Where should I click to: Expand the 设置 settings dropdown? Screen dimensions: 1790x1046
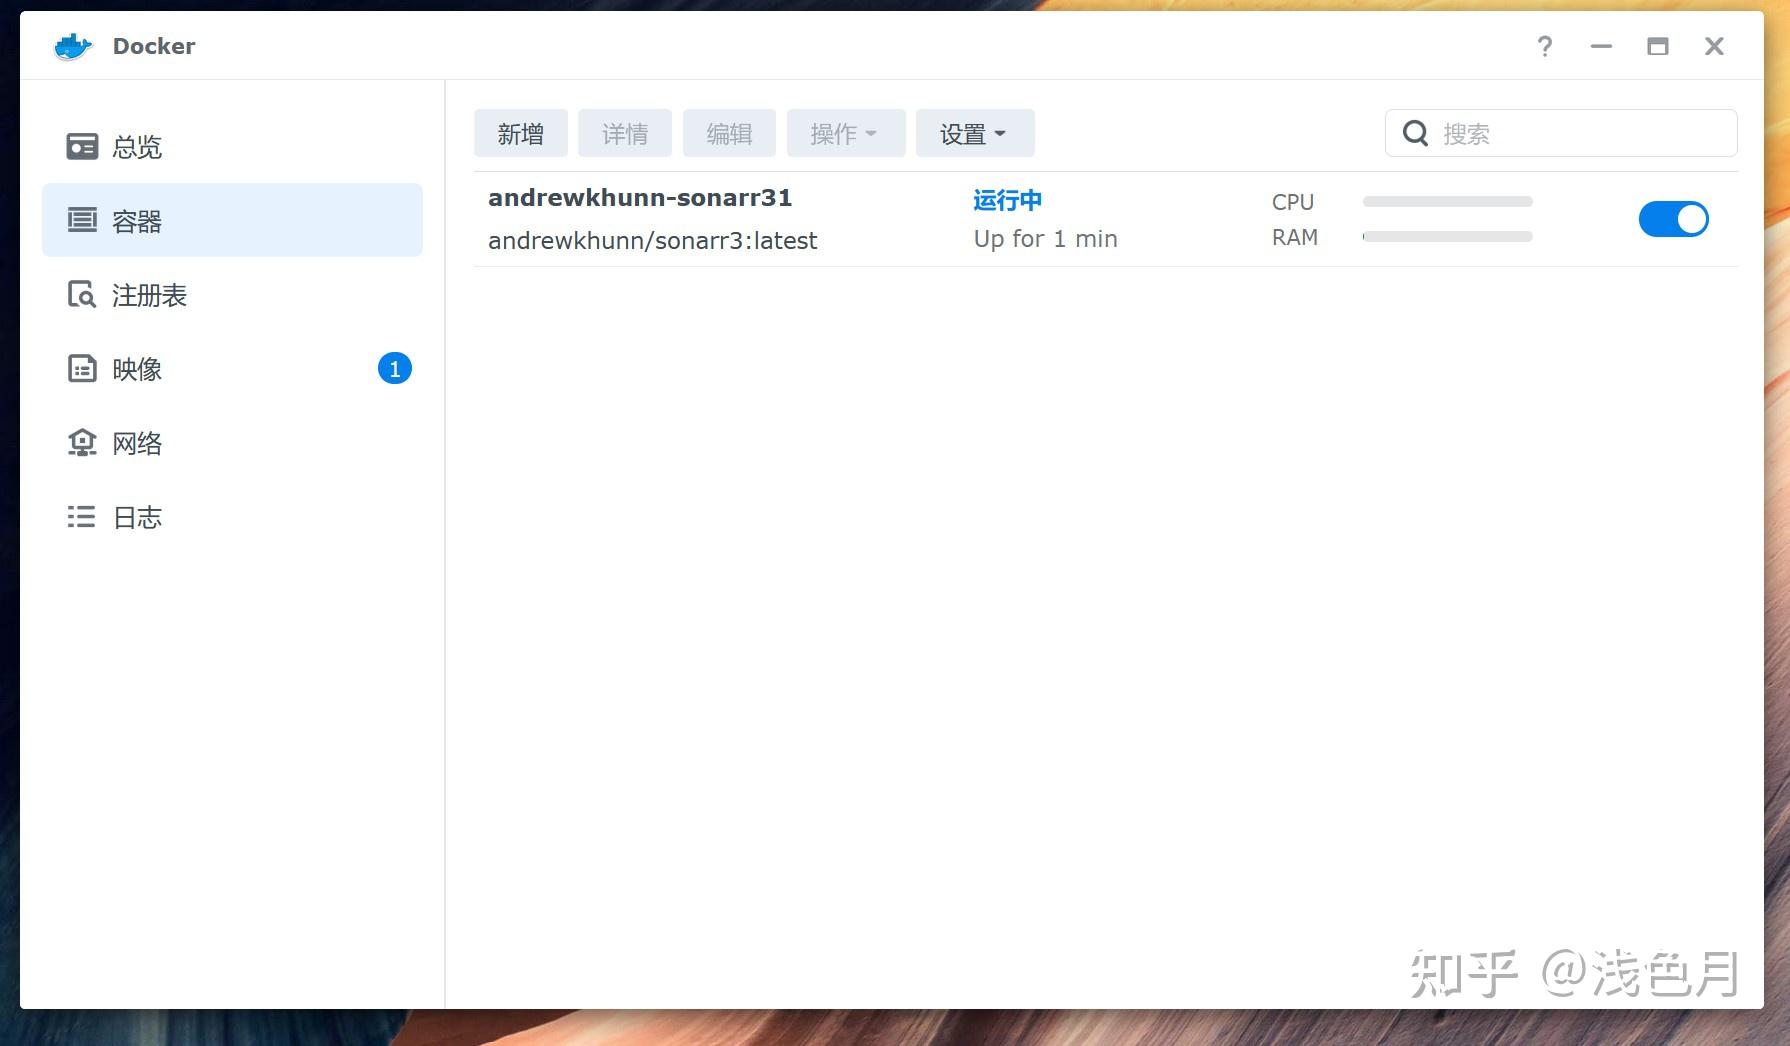[x=974, y=133]
